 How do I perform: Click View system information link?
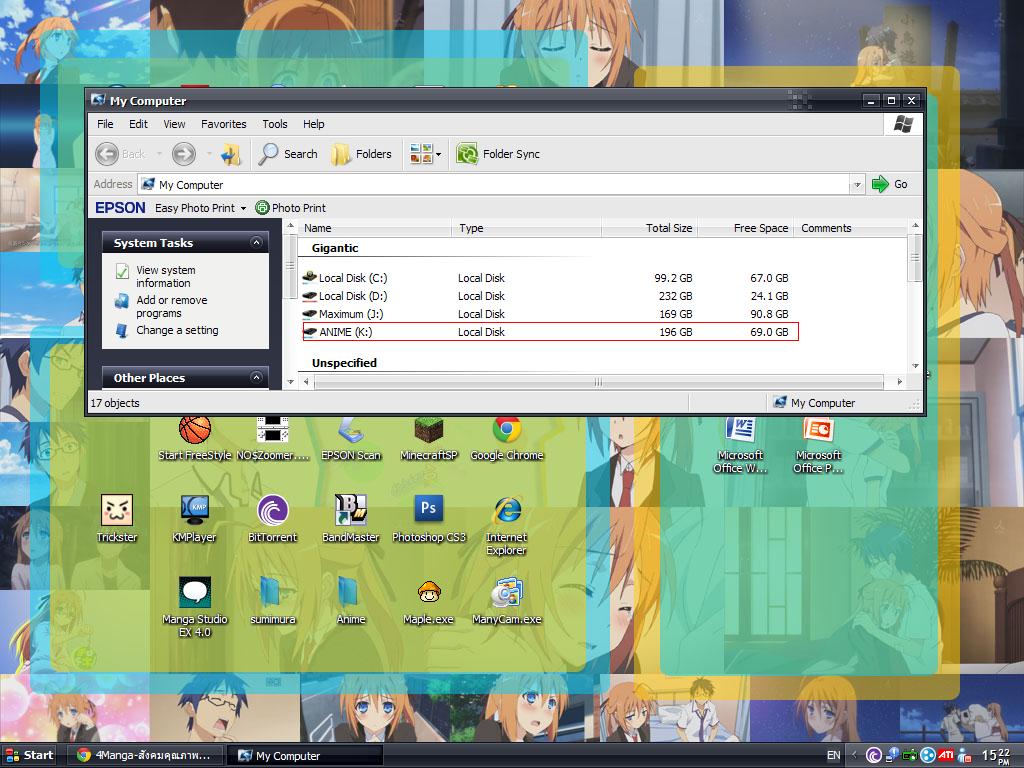[x=165, y=276]
